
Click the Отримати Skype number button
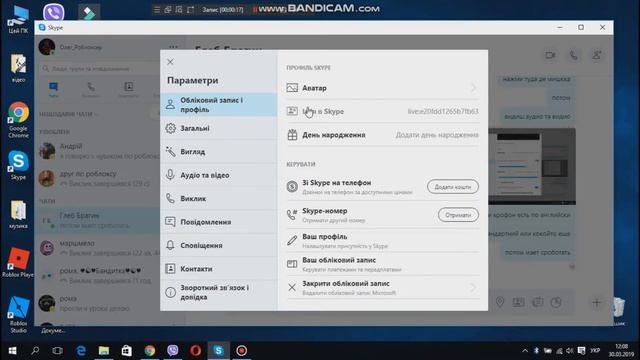458,215
